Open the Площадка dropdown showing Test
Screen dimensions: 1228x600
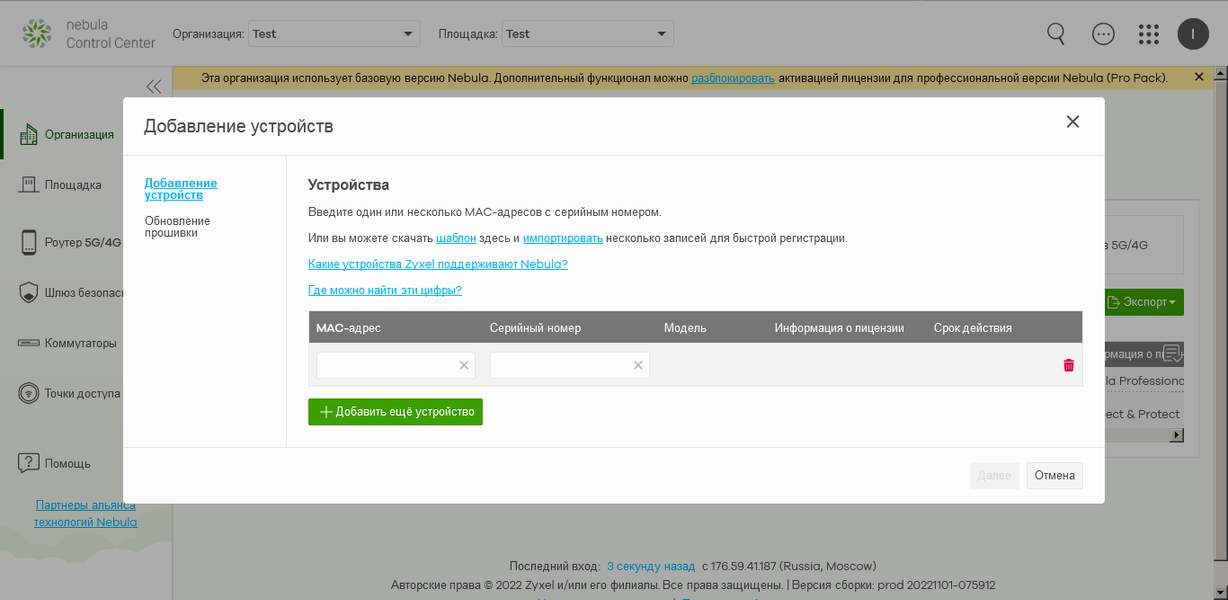(x=588, y=33)
